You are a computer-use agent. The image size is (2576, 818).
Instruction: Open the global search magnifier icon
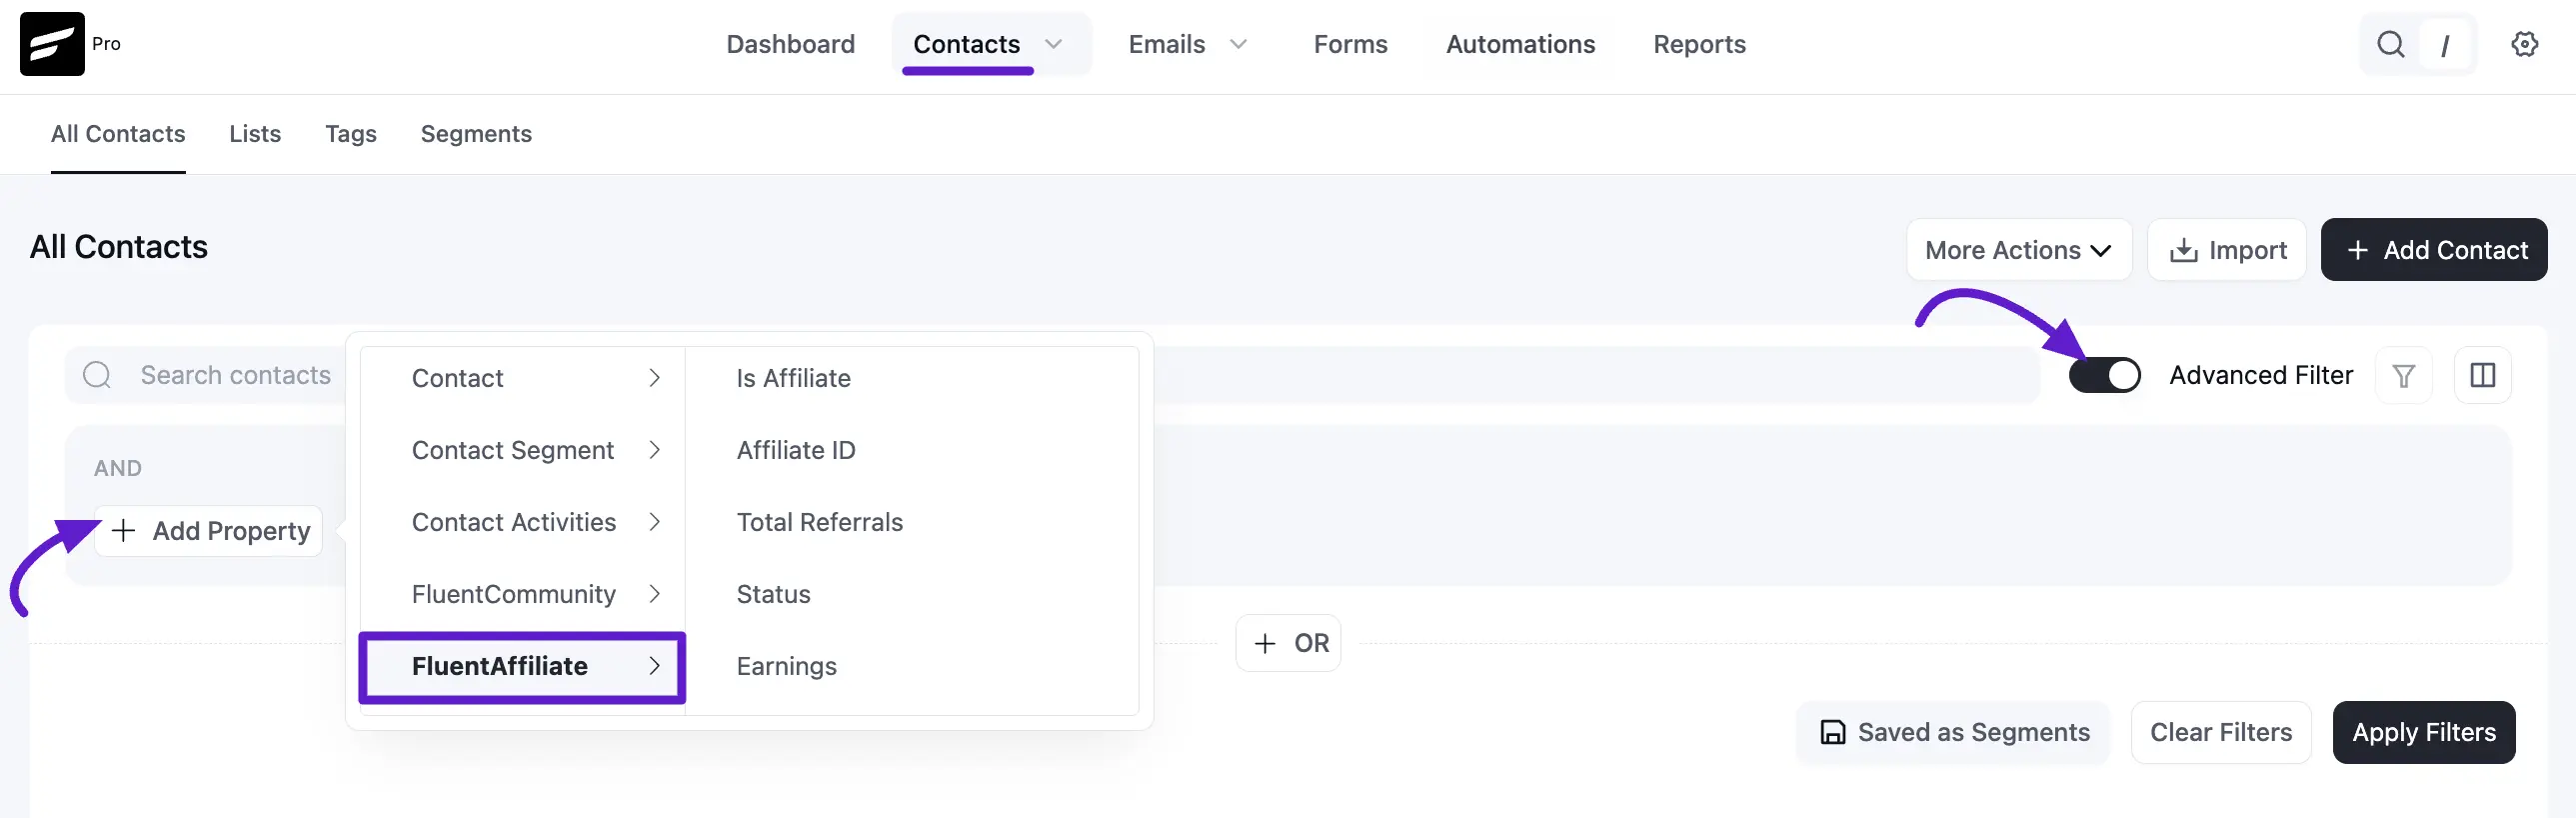[x=2390, y=44]
